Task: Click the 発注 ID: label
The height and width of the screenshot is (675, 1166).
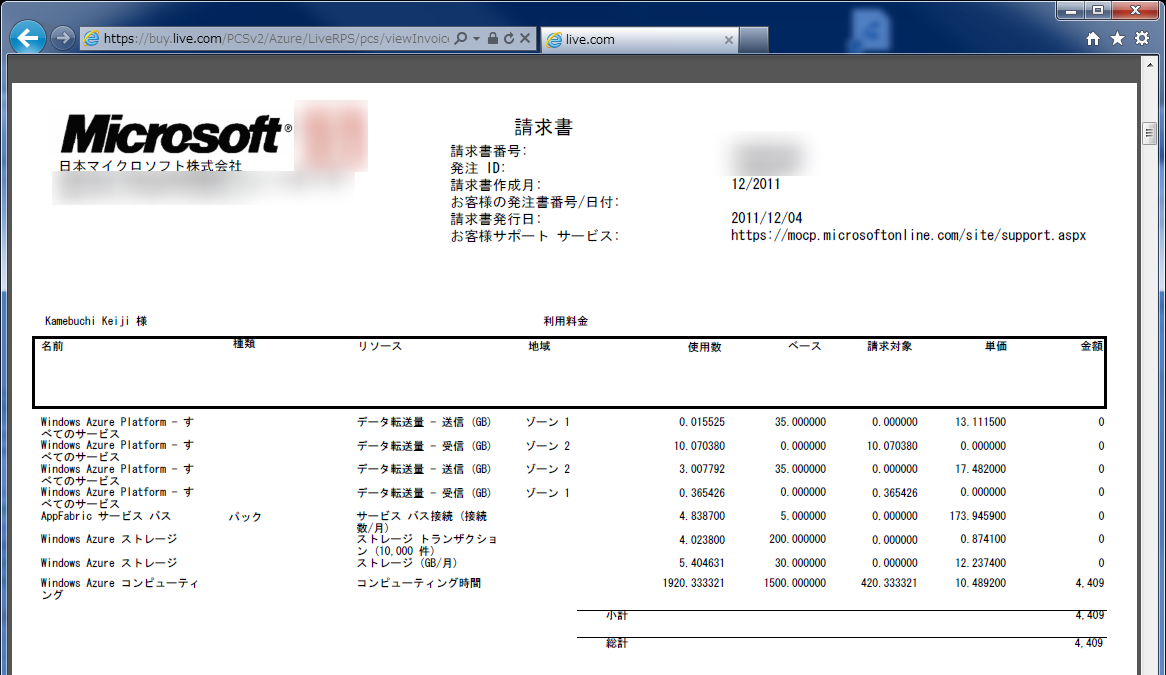Action: coord(477,168)
